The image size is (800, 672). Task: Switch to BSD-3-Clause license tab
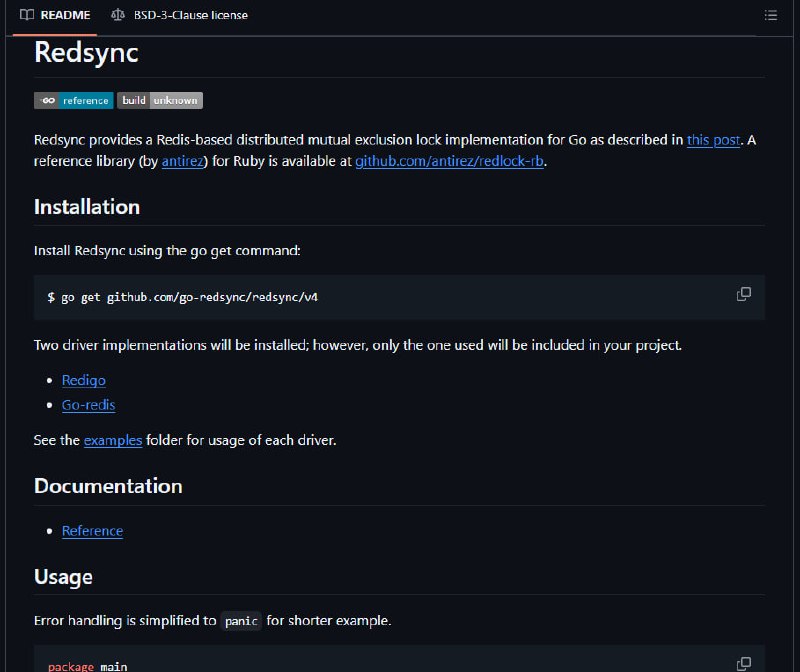(179, 15)
